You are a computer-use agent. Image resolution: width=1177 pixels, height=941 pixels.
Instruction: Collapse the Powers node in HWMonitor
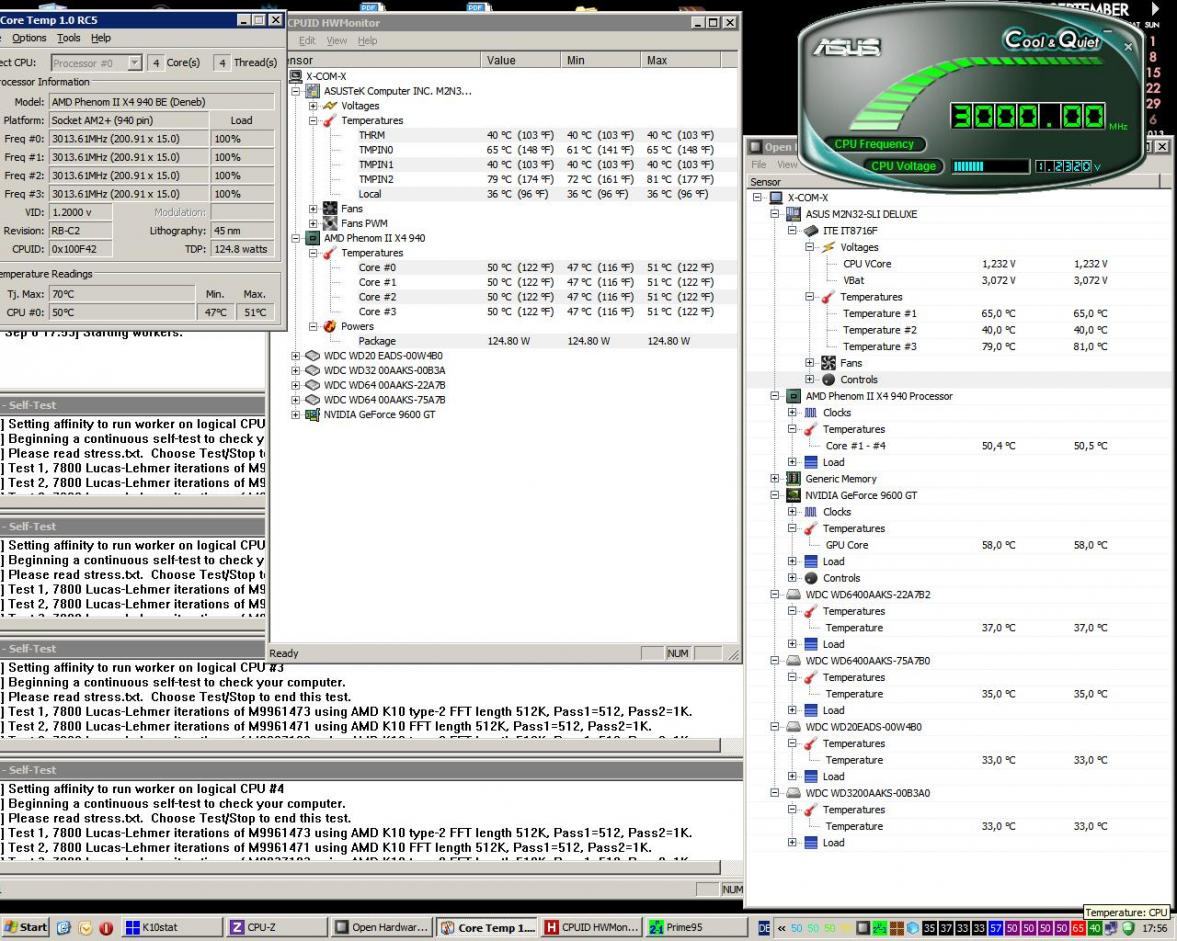coord(313,326)
